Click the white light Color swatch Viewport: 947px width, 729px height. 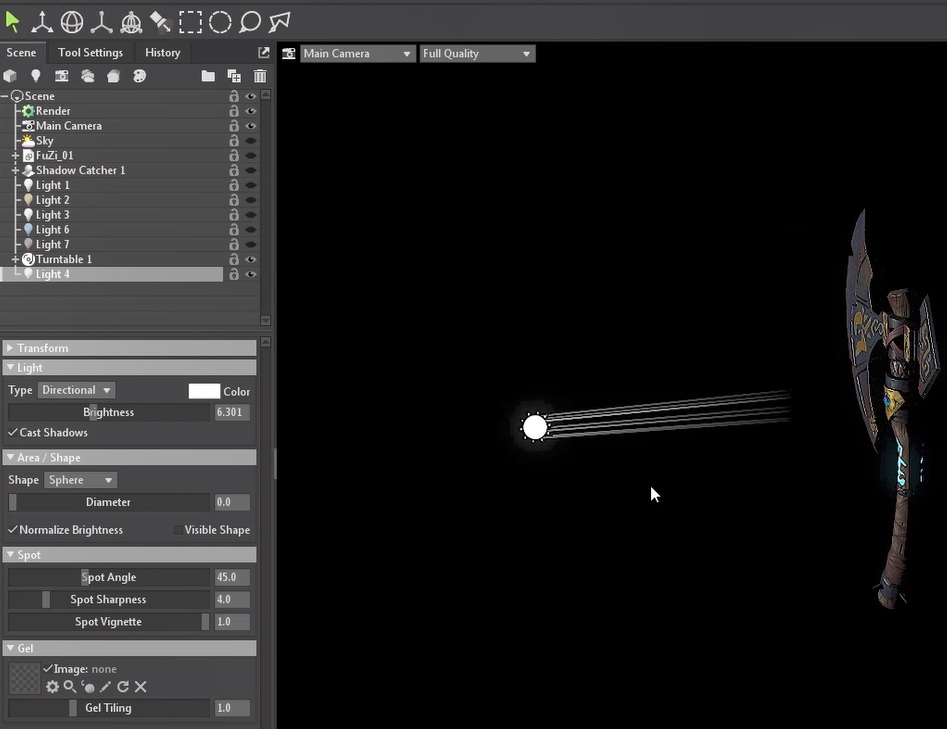204,391
